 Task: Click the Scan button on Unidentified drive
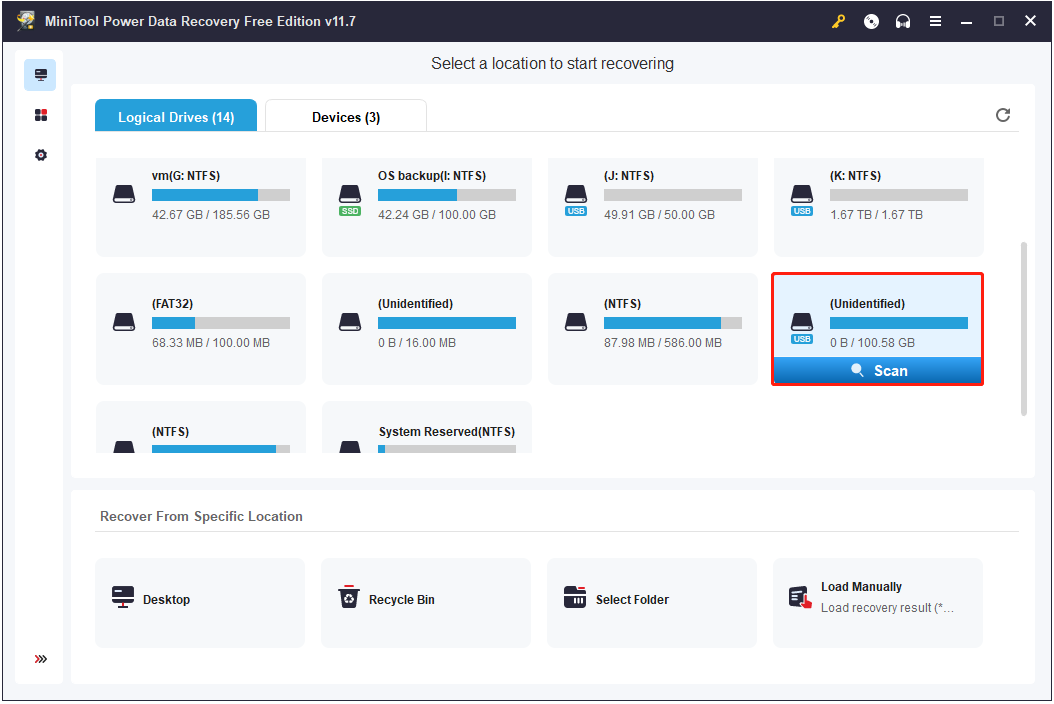coord(878,370)
